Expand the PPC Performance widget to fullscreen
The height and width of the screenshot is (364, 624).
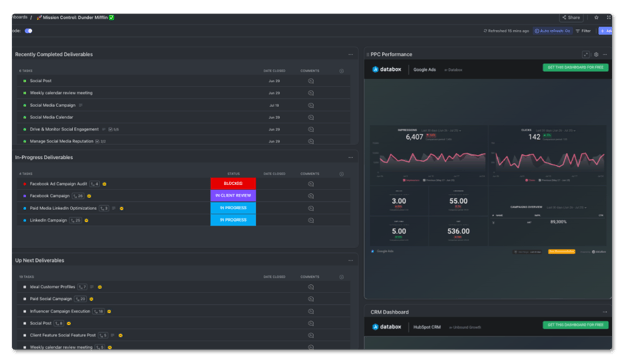point(585,55)
